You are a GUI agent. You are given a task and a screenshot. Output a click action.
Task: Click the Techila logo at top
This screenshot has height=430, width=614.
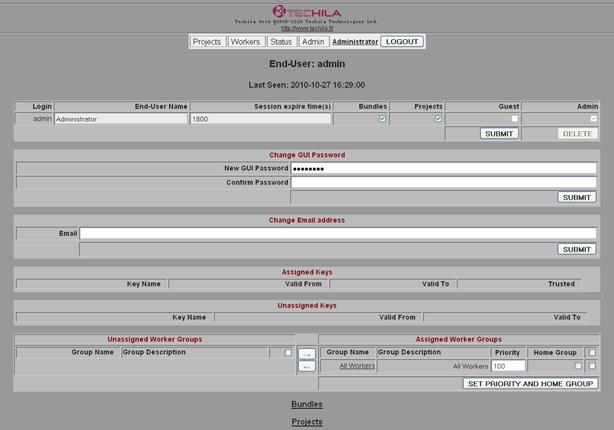tap(307, 10)
